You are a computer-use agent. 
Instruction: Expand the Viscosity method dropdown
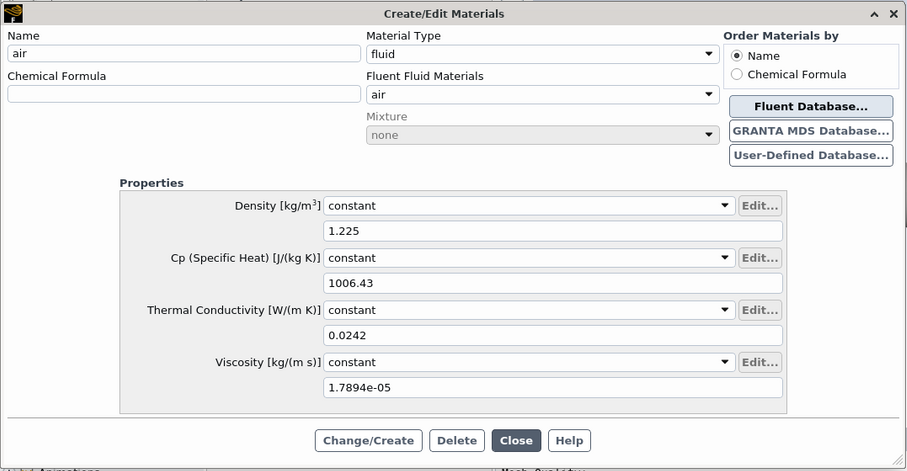[529, 362]
